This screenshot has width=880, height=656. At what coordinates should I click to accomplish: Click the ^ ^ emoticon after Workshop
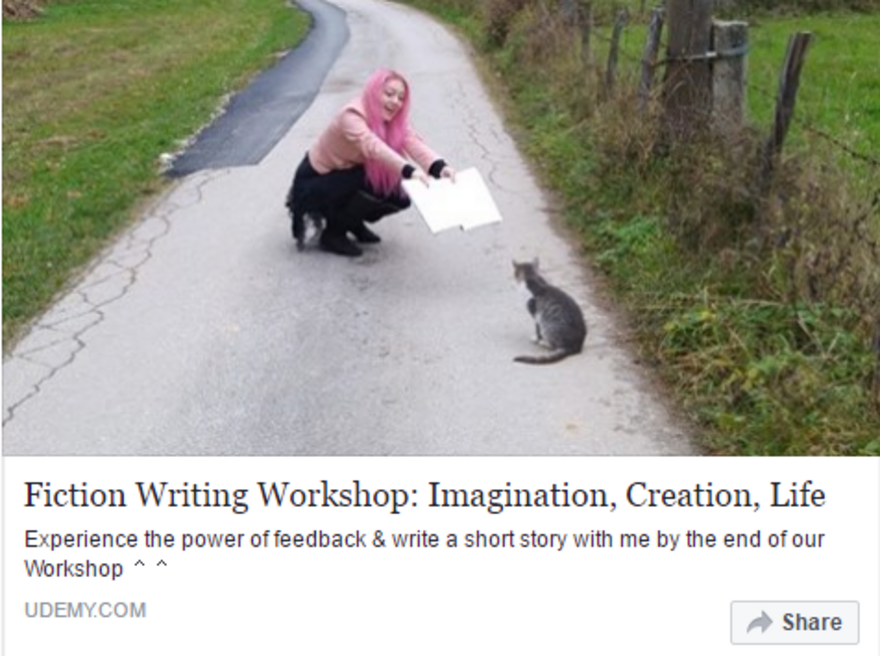[150, 567]
